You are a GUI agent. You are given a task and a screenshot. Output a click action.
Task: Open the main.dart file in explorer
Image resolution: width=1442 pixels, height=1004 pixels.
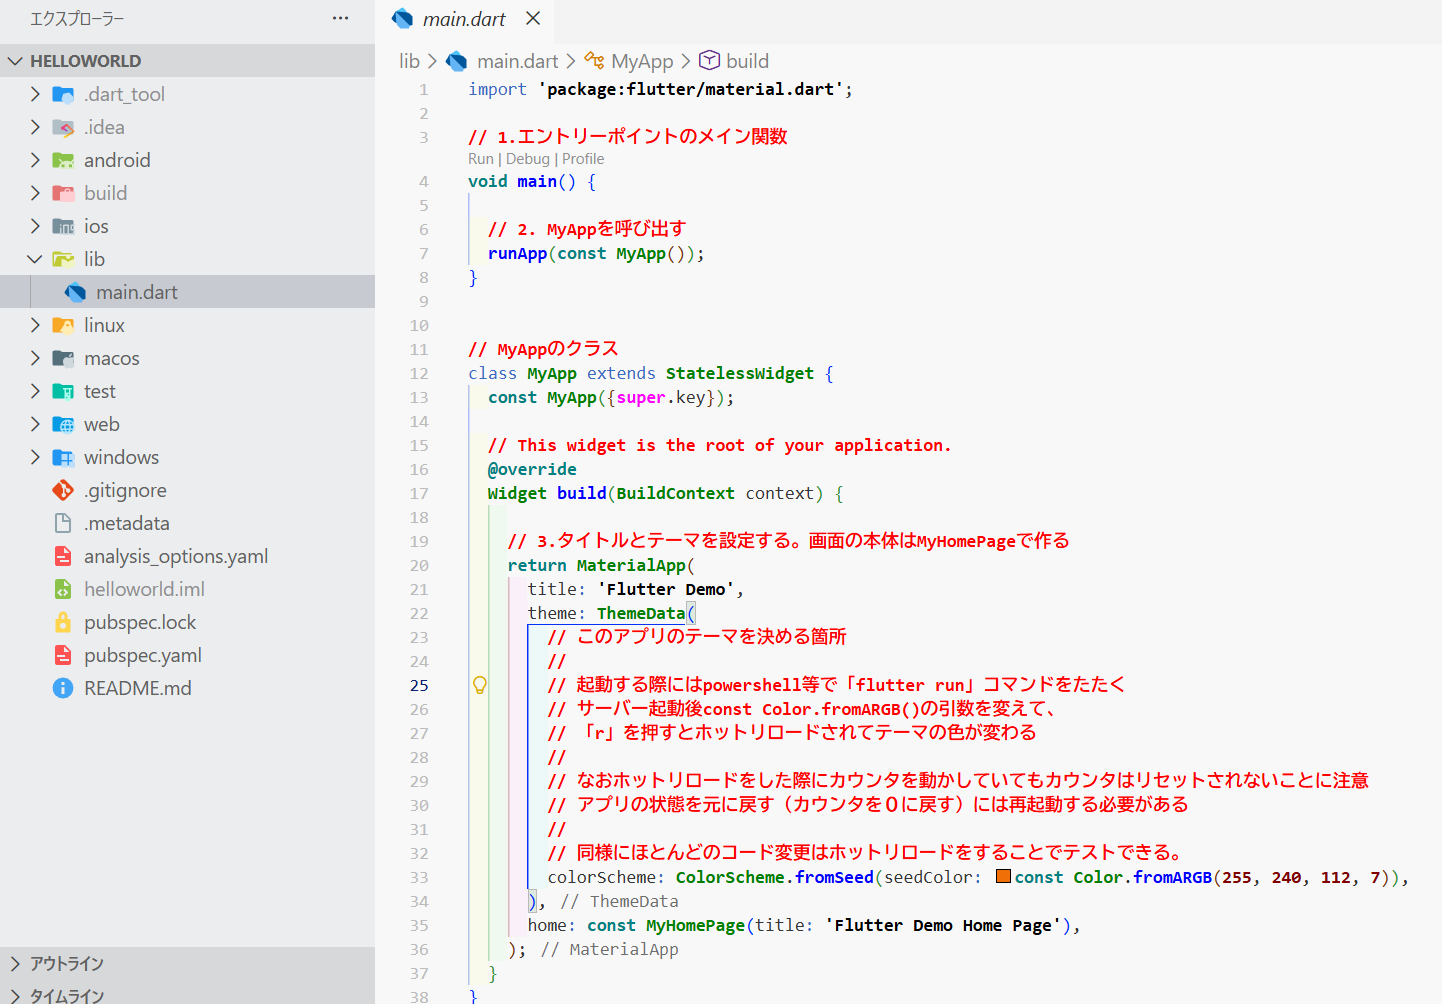(x=187, y=292)
